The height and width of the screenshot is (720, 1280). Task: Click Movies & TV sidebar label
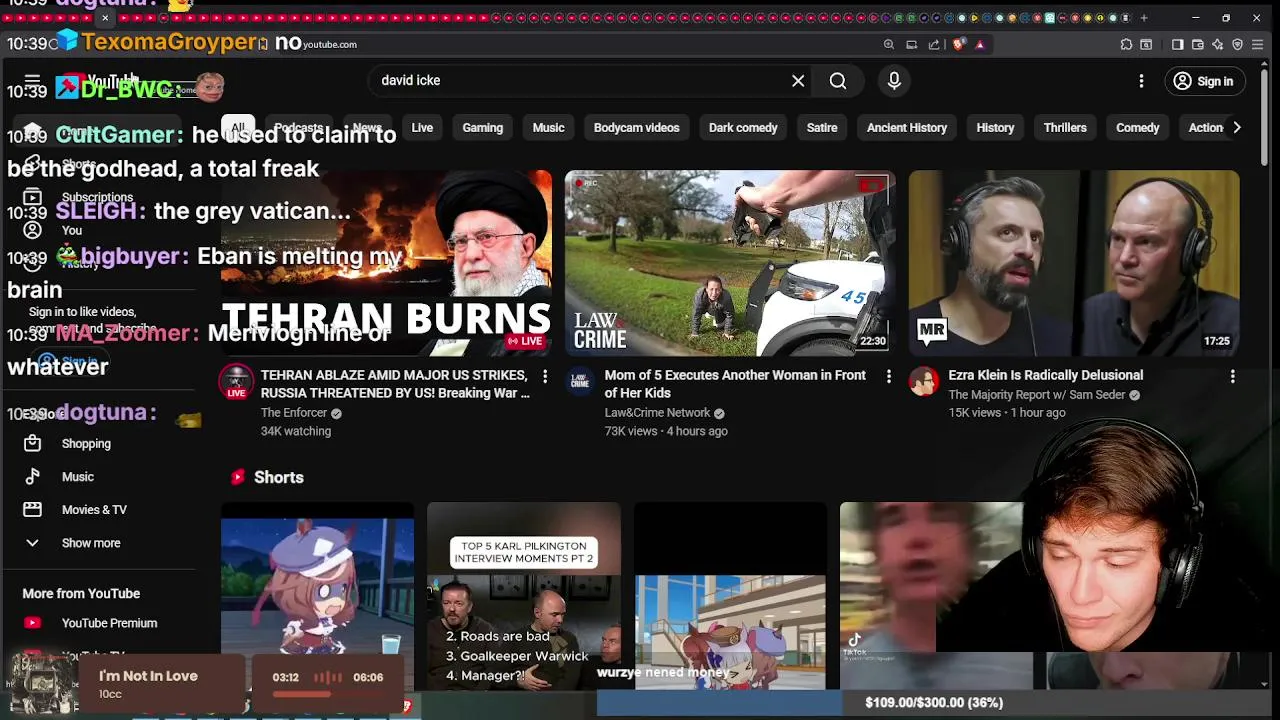pos(94,510)
